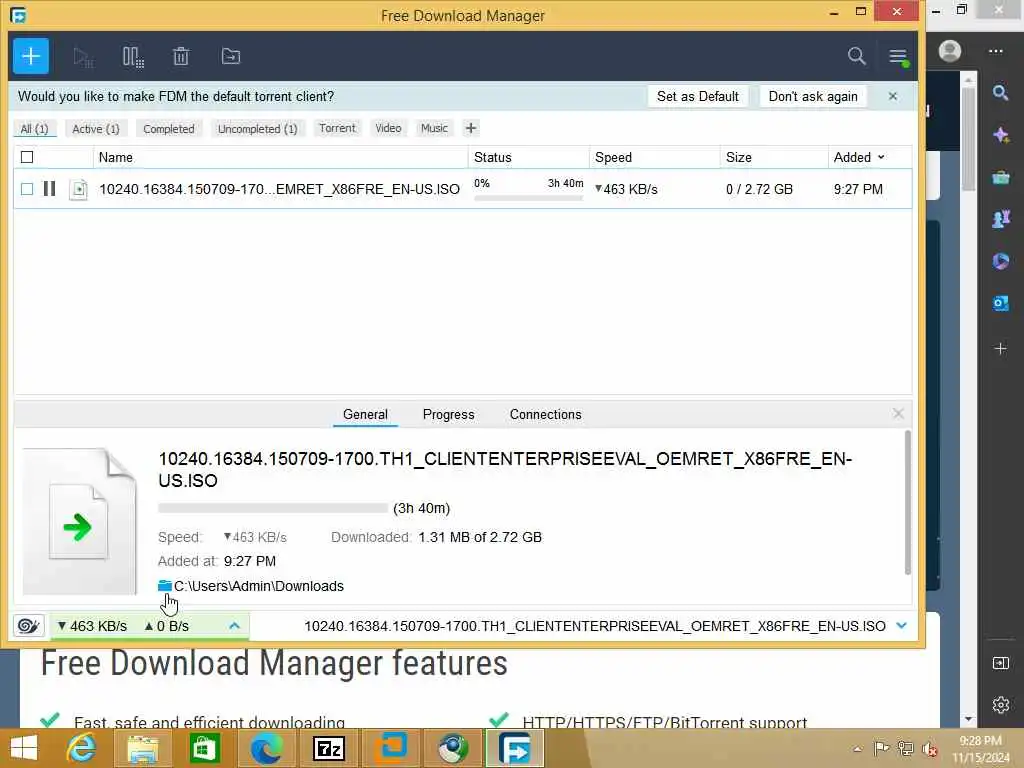Click the 0 B/s upload speed indicator
The width and height of the screenshot is (1024, 768).
[x=167, y=626]
